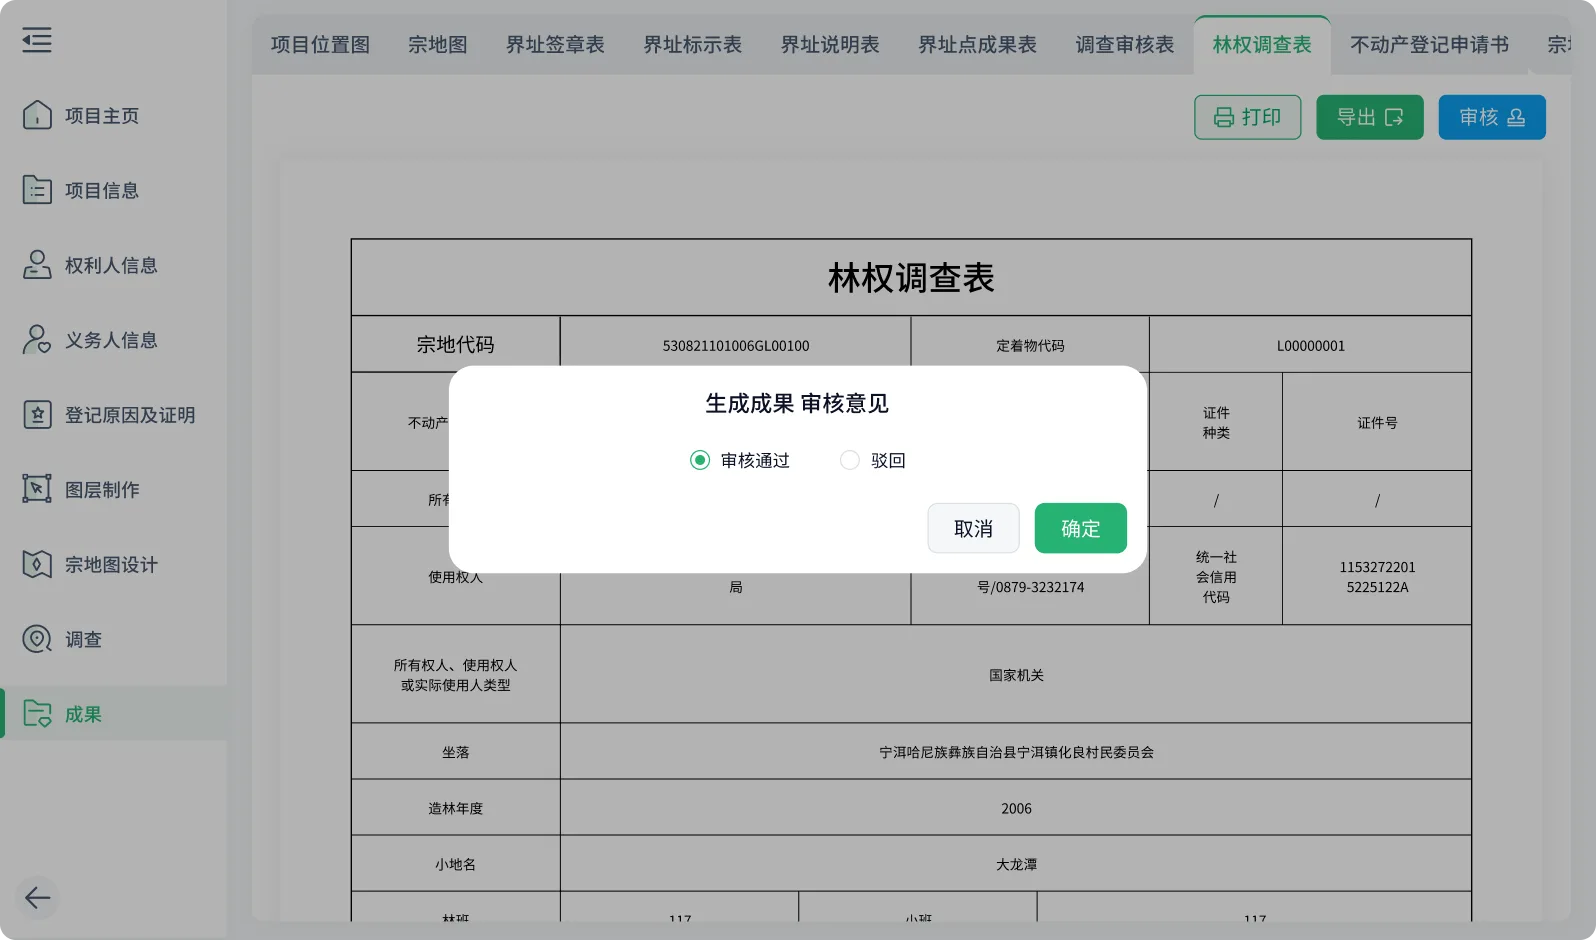Collapse the sidebar via the menu icon
The width and height of the screenshot is (1596, 940).
click(x=37, y=40)
